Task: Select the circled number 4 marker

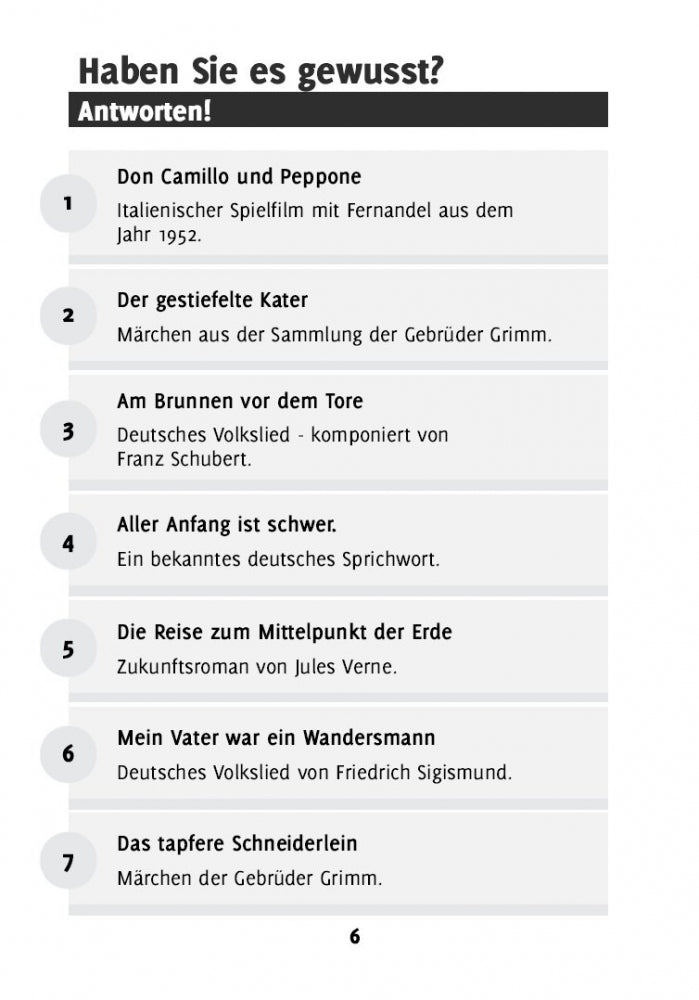Action: (68, 544)
